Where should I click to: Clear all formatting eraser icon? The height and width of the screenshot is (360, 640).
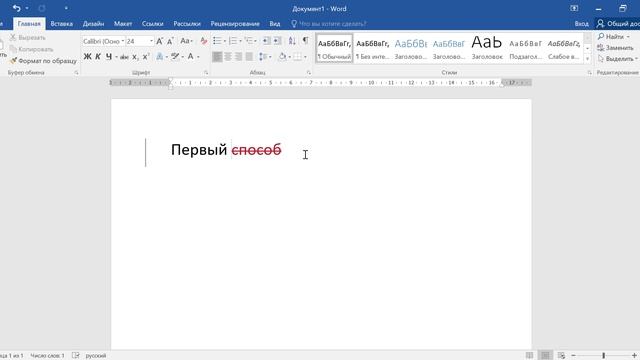(203, 41)
